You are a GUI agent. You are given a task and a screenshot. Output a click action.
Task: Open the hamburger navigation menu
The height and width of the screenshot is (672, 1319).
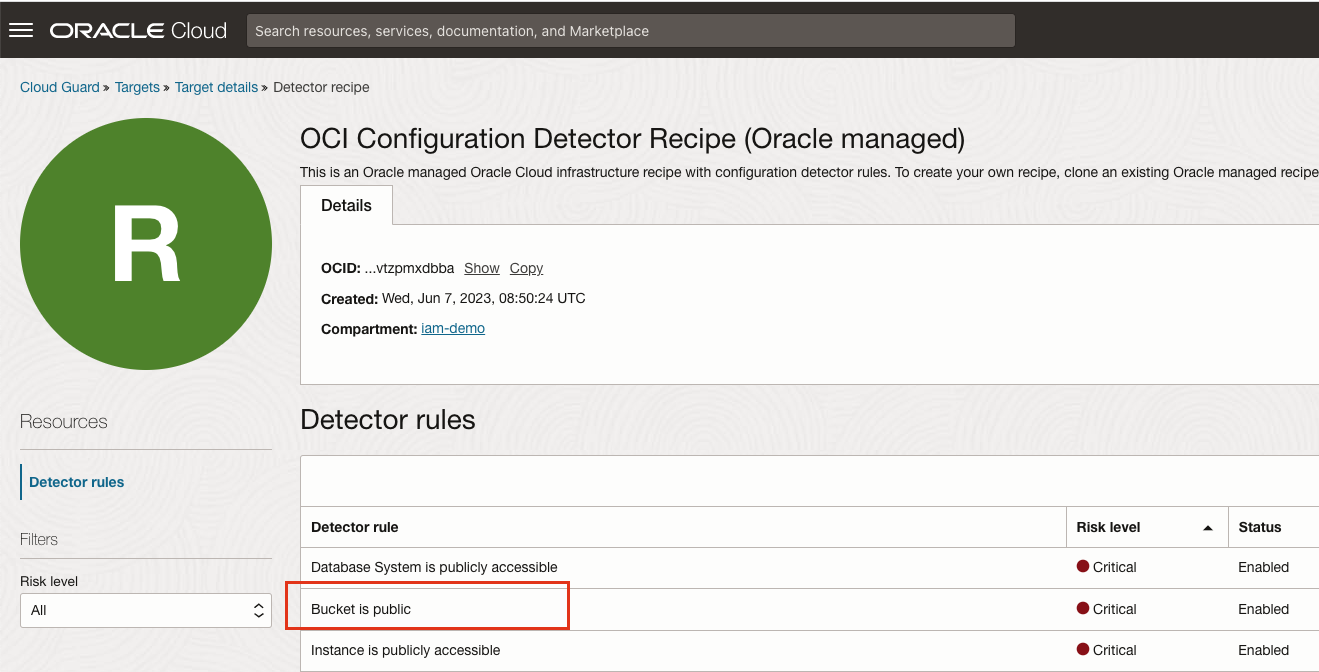point(21,30)
